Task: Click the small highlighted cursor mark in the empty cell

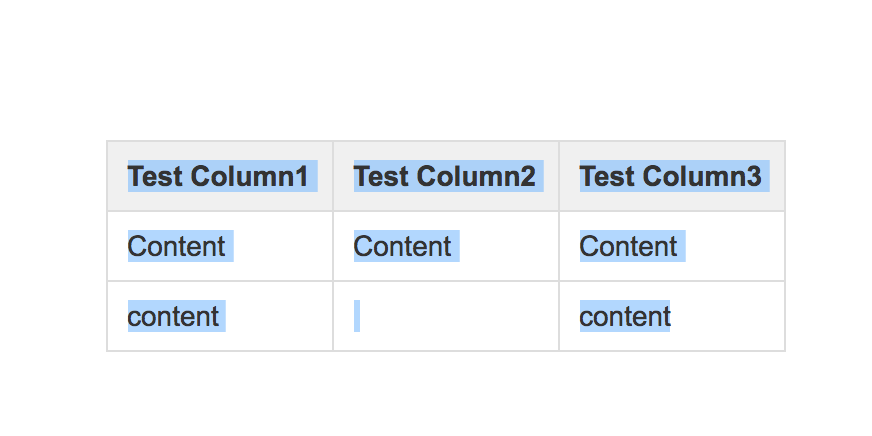Action: (357, 316)
